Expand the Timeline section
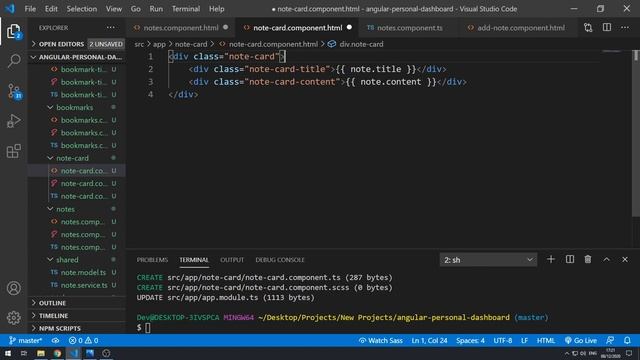This screenshot has width=640, height=360. click(x=77, y=316)
